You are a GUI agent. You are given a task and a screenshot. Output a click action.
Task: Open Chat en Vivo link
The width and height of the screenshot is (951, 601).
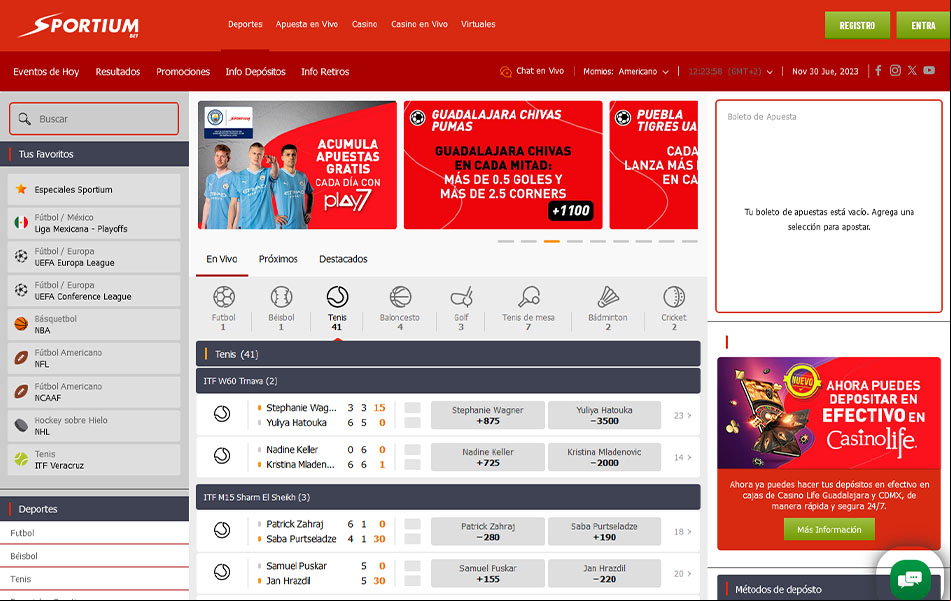[532, 72]
